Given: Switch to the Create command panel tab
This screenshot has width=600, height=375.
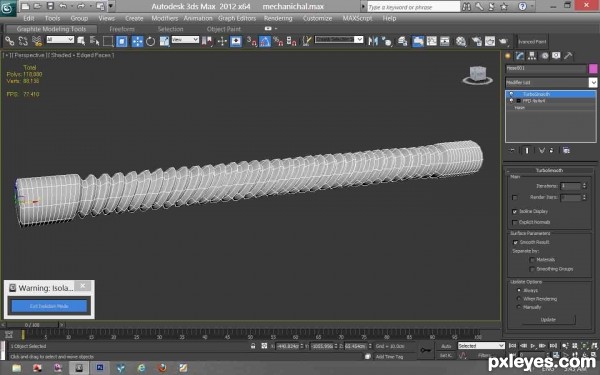Looking at the screenshot, I should click(x=508, y=56).
